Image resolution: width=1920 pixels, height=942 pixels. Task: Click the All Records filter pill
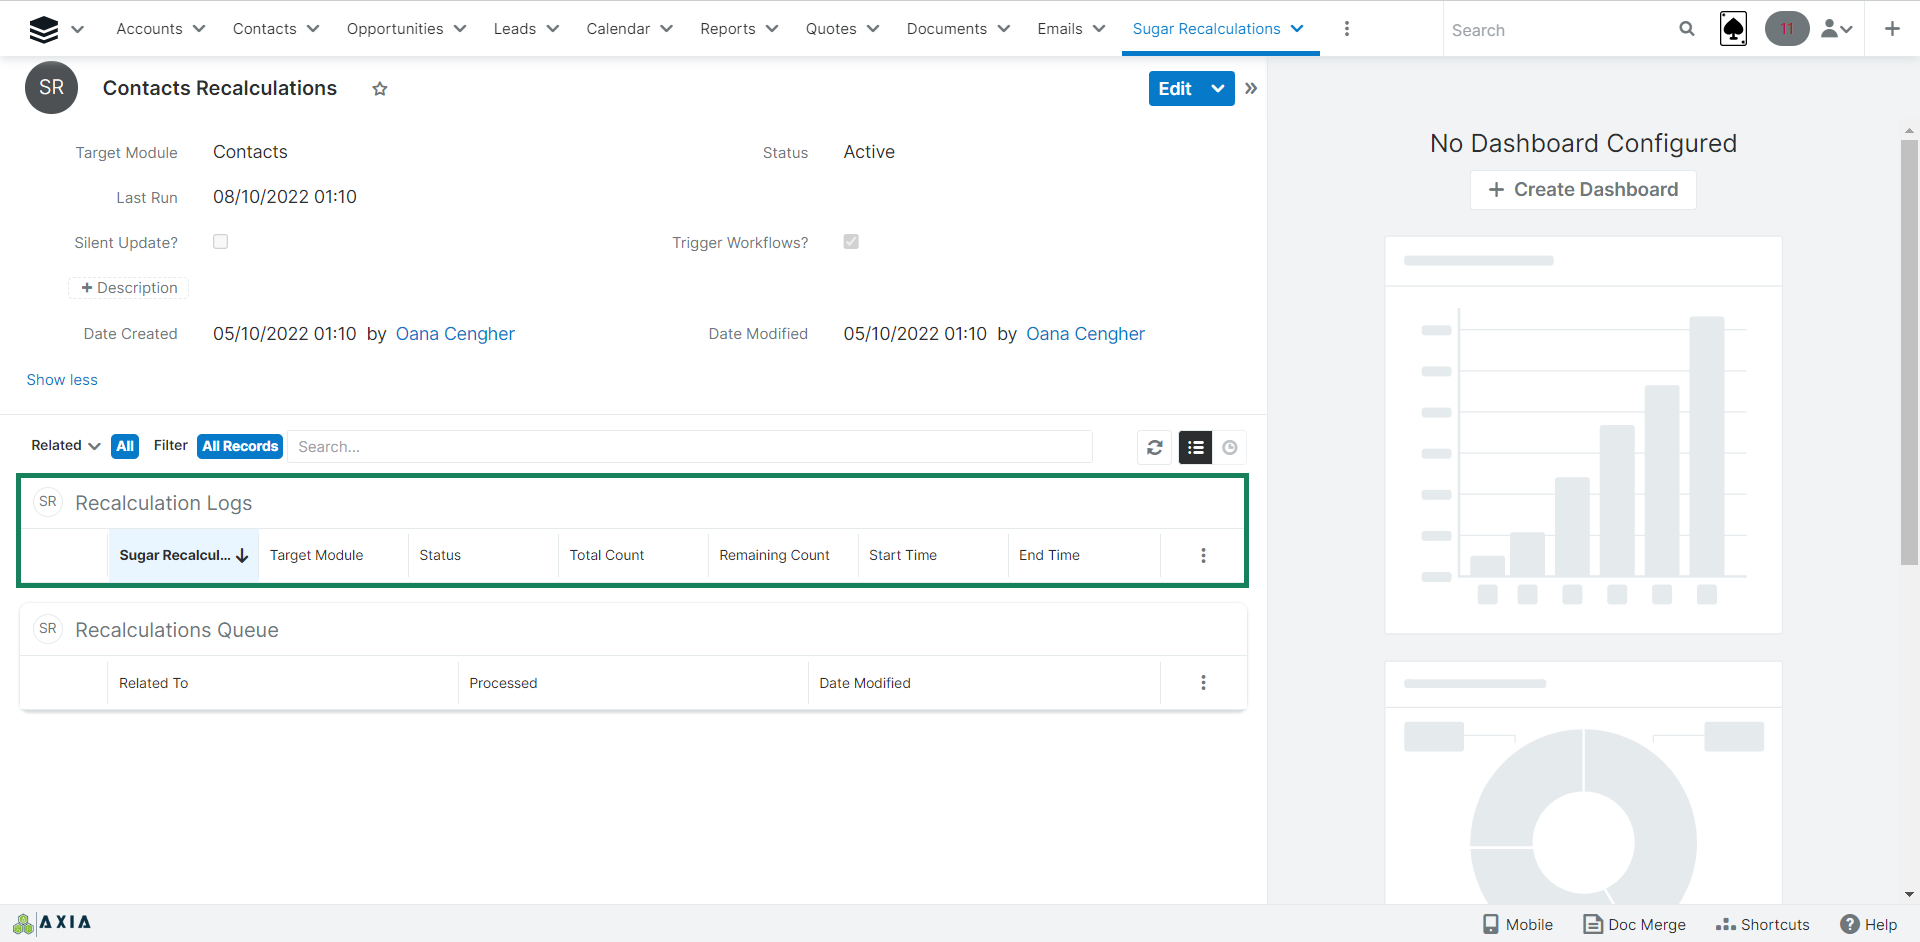[x=240, y=446]
